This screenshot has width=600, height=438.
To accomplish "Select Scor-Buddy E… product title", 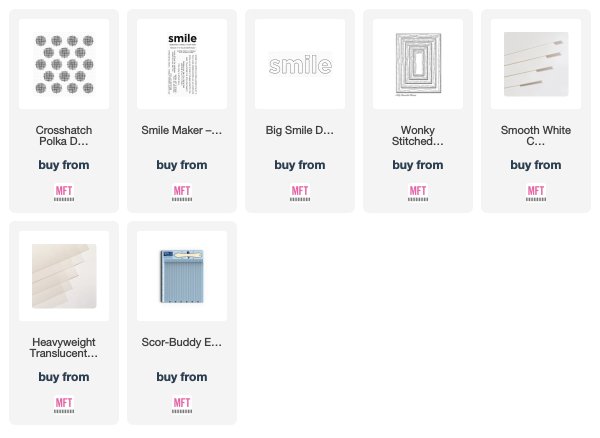I will click(x=182, y=342).
